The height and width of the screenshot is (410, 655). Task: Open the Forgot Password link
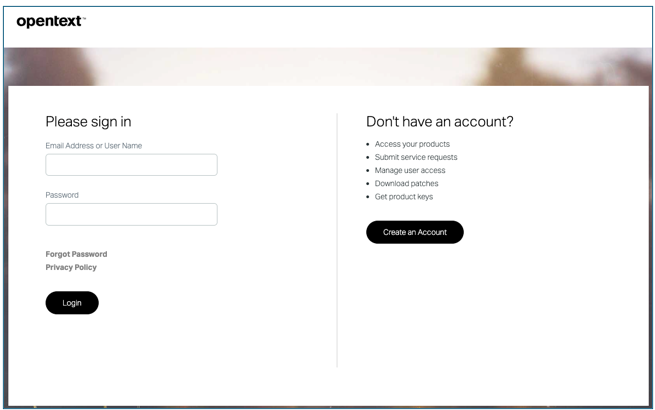coord(76,254)
